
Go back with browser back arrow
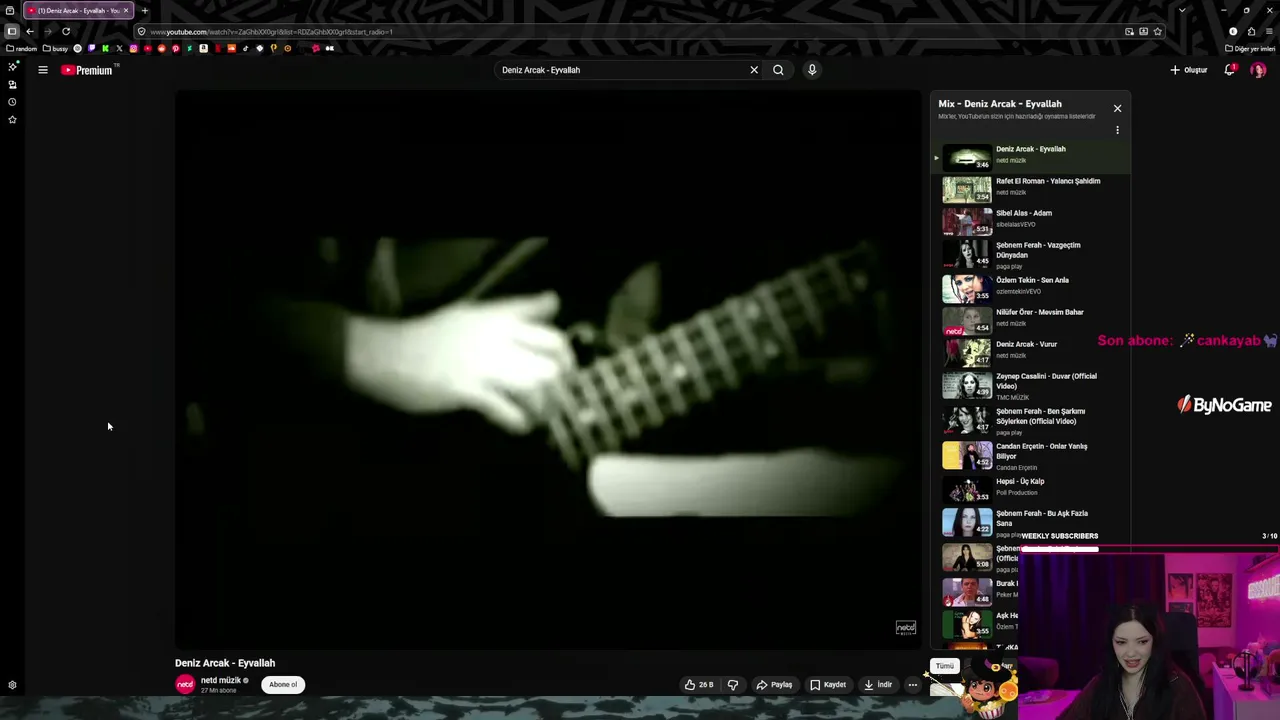coord(29,31)
